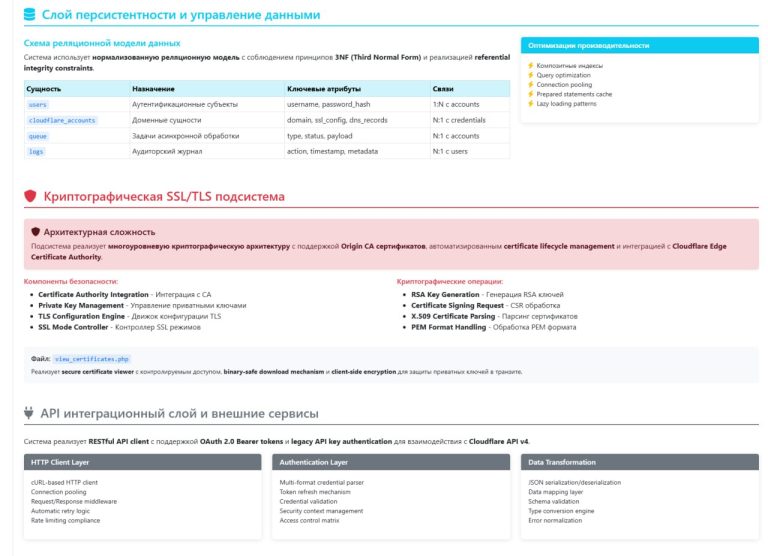Select the HTTP Client Layer card header
The image size is (768, 556).
tap(144, 462)
